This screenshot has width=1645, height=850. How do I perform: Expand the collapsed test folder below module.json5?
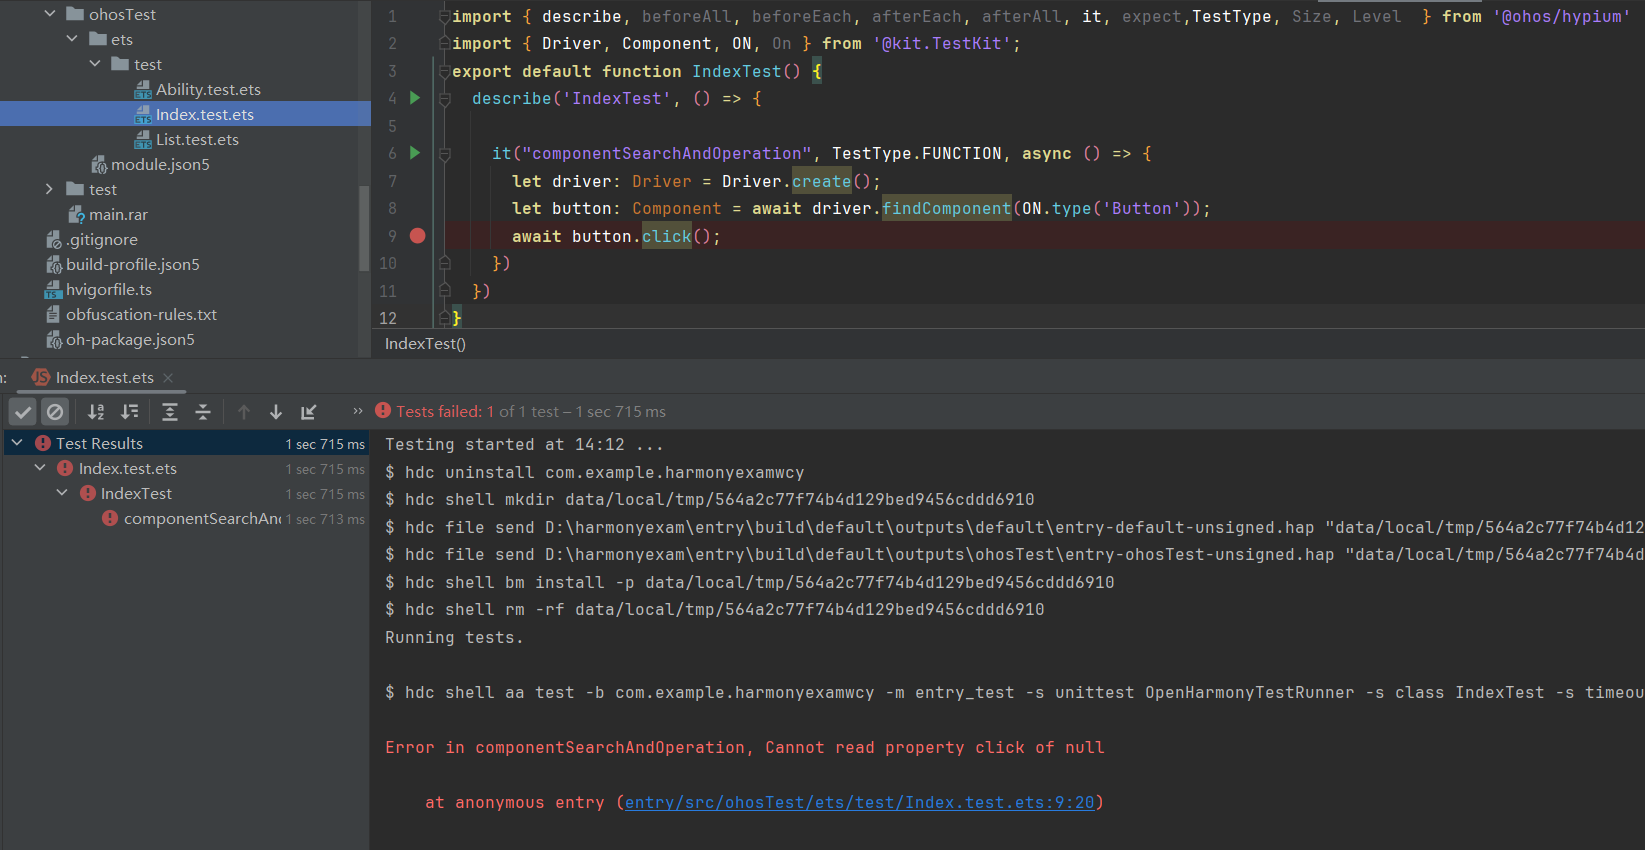click(x=50, y=189)
